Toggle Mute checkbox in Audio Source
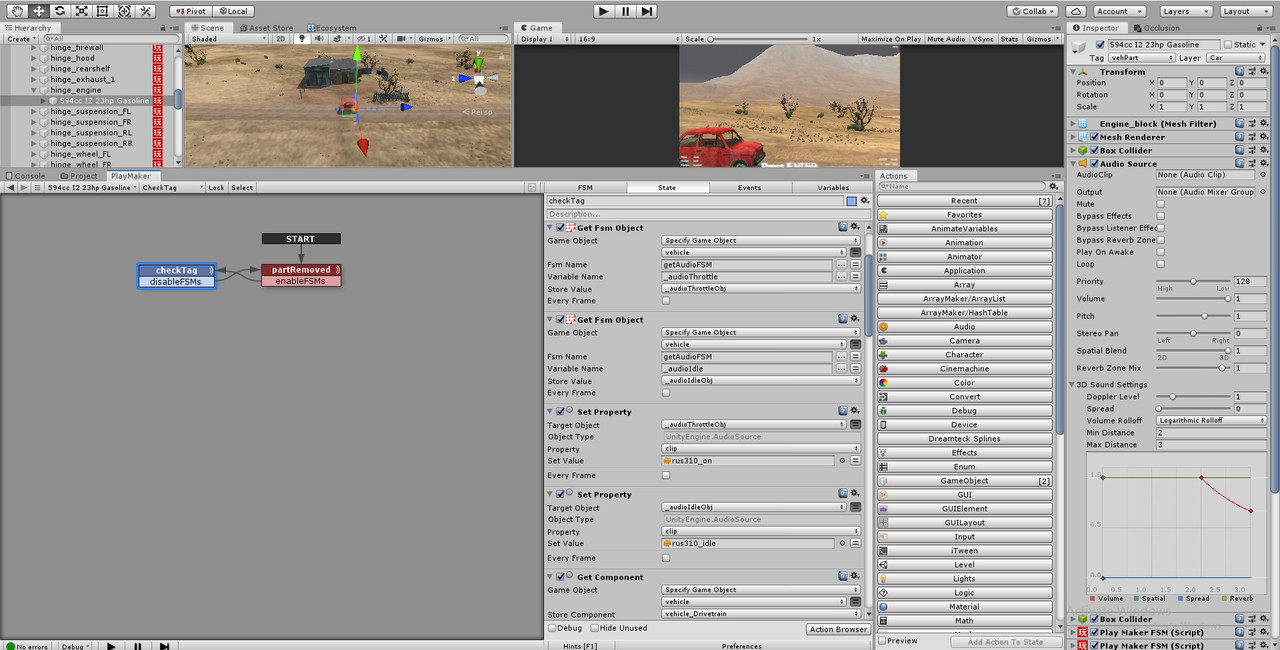Screen dimensions: 1280x650 1161,204
